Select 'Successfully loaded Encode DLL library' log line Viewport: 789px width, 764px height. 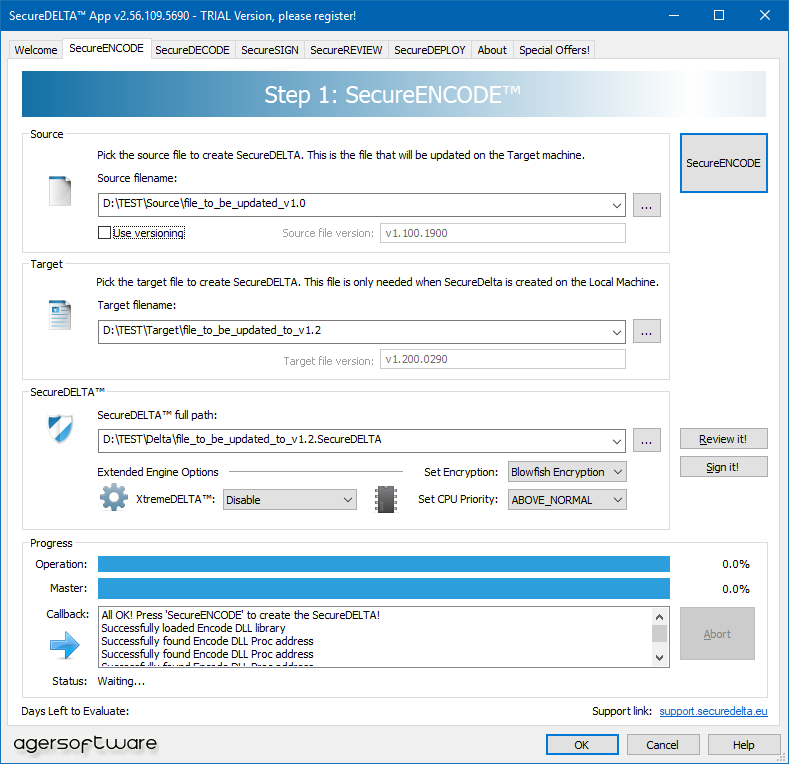(193, 628)
